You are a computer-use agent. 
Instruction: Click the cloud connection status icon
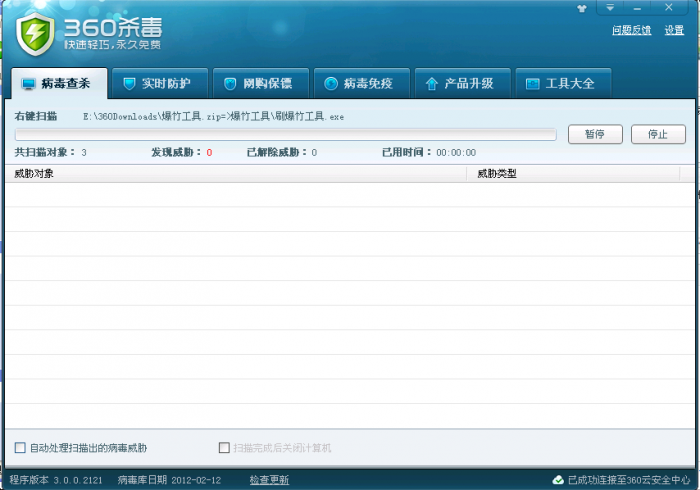pyautogui.click(x=558, y=480)
